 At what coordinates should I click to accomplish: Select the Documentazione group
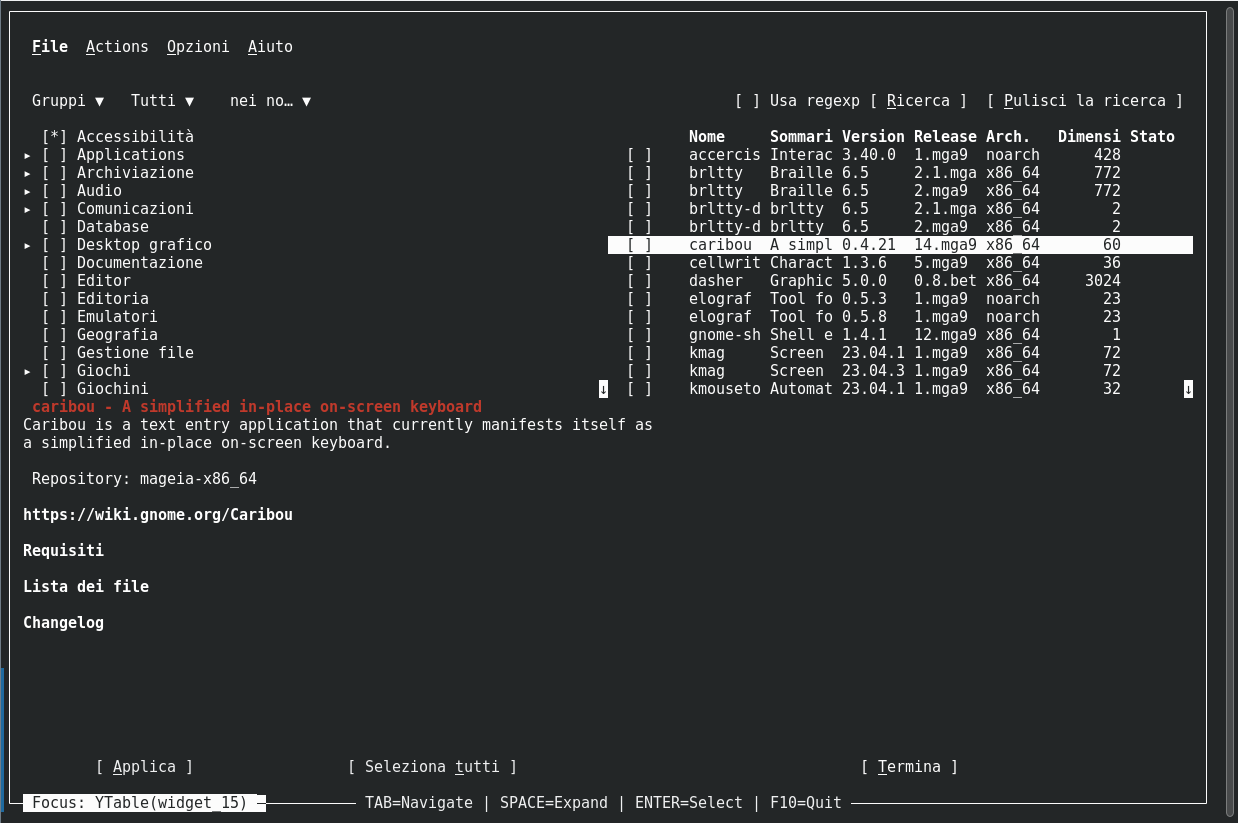[x=140, y=263]
